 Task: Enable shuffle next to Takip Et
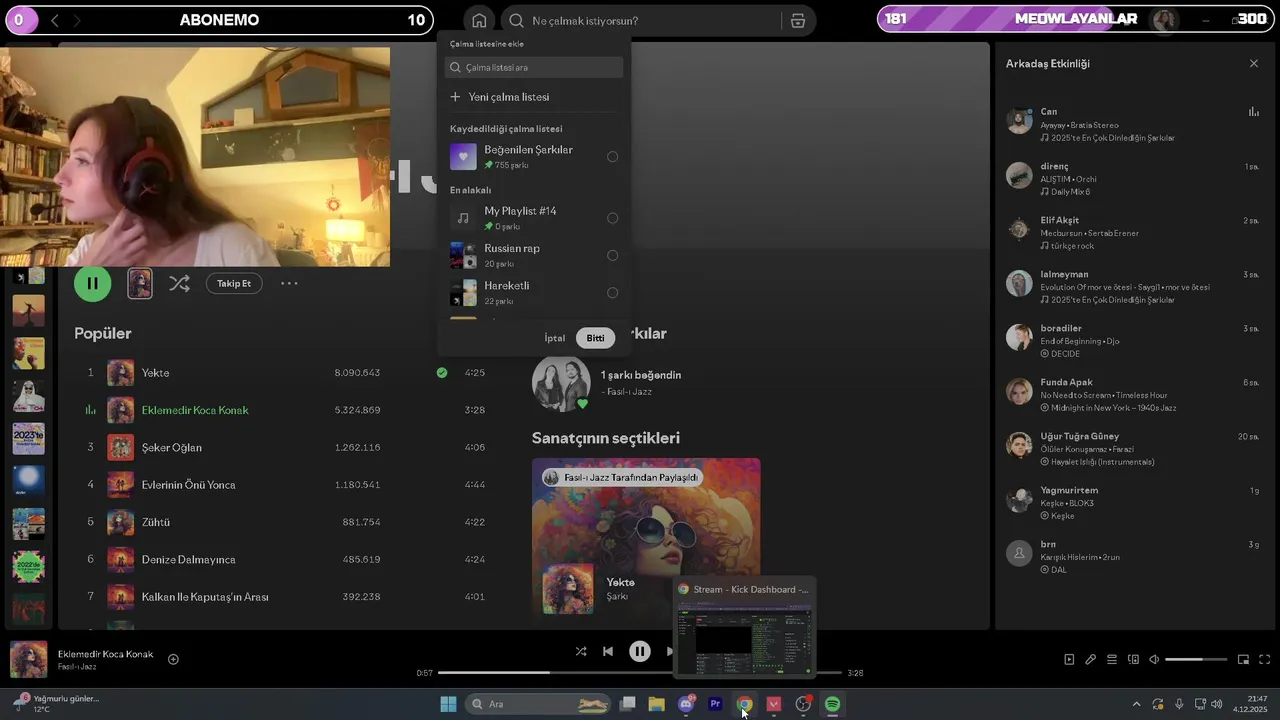179,283
